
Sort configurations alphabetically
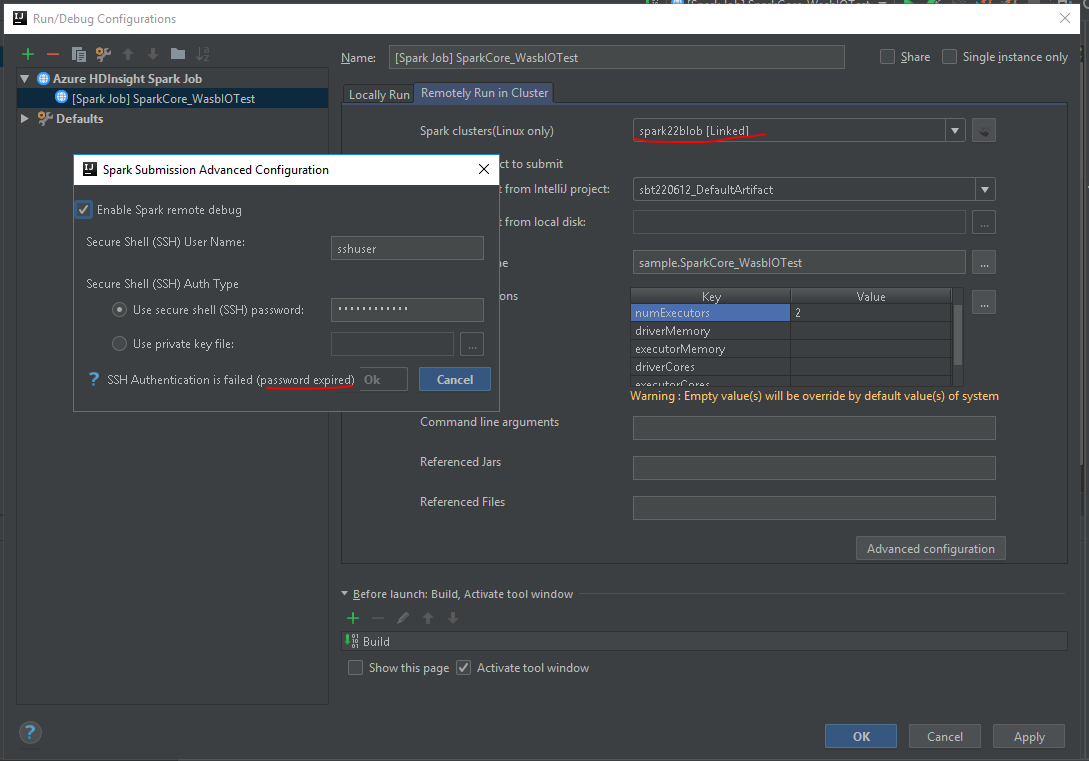[x=203, y=54]
